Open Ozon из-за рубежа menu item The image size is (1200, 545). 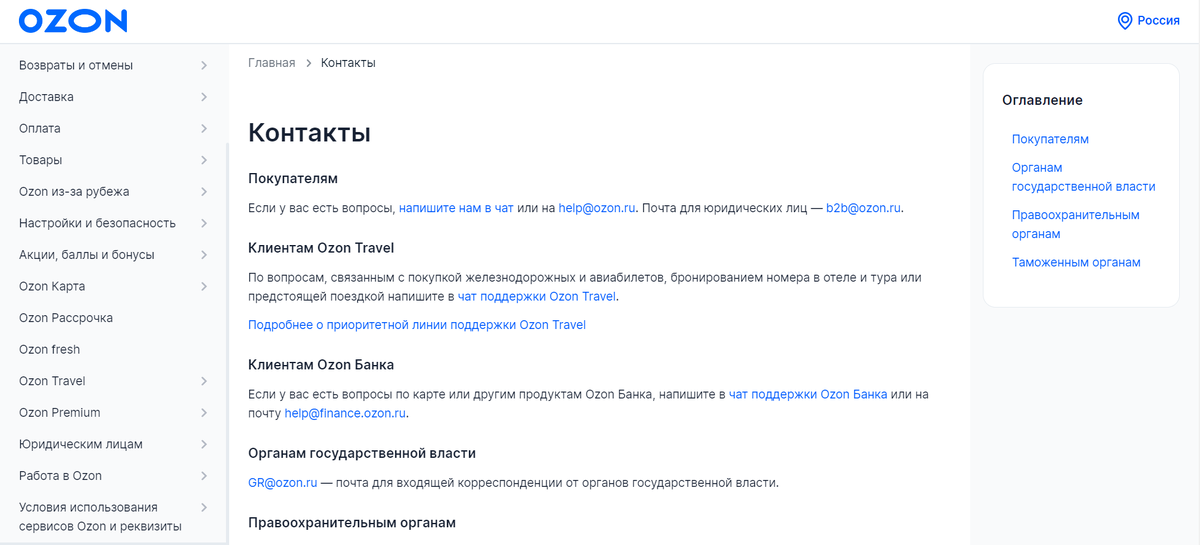pos(74,191)
